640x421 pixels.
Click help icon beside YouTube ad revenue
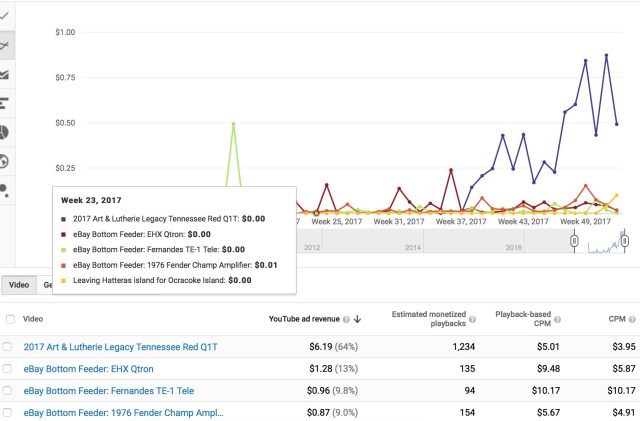pos(346,319)
